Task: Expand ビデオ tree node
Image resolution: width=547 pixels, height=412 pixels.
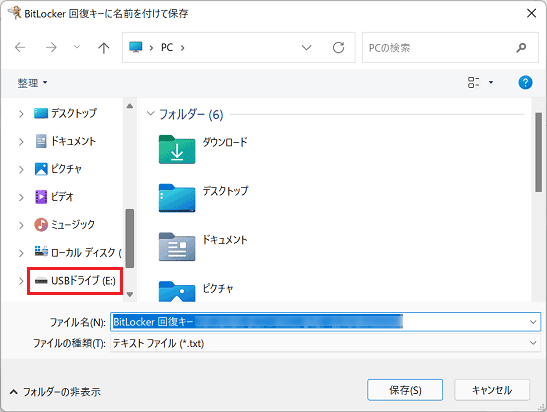Action: click(x=21, y=197)
